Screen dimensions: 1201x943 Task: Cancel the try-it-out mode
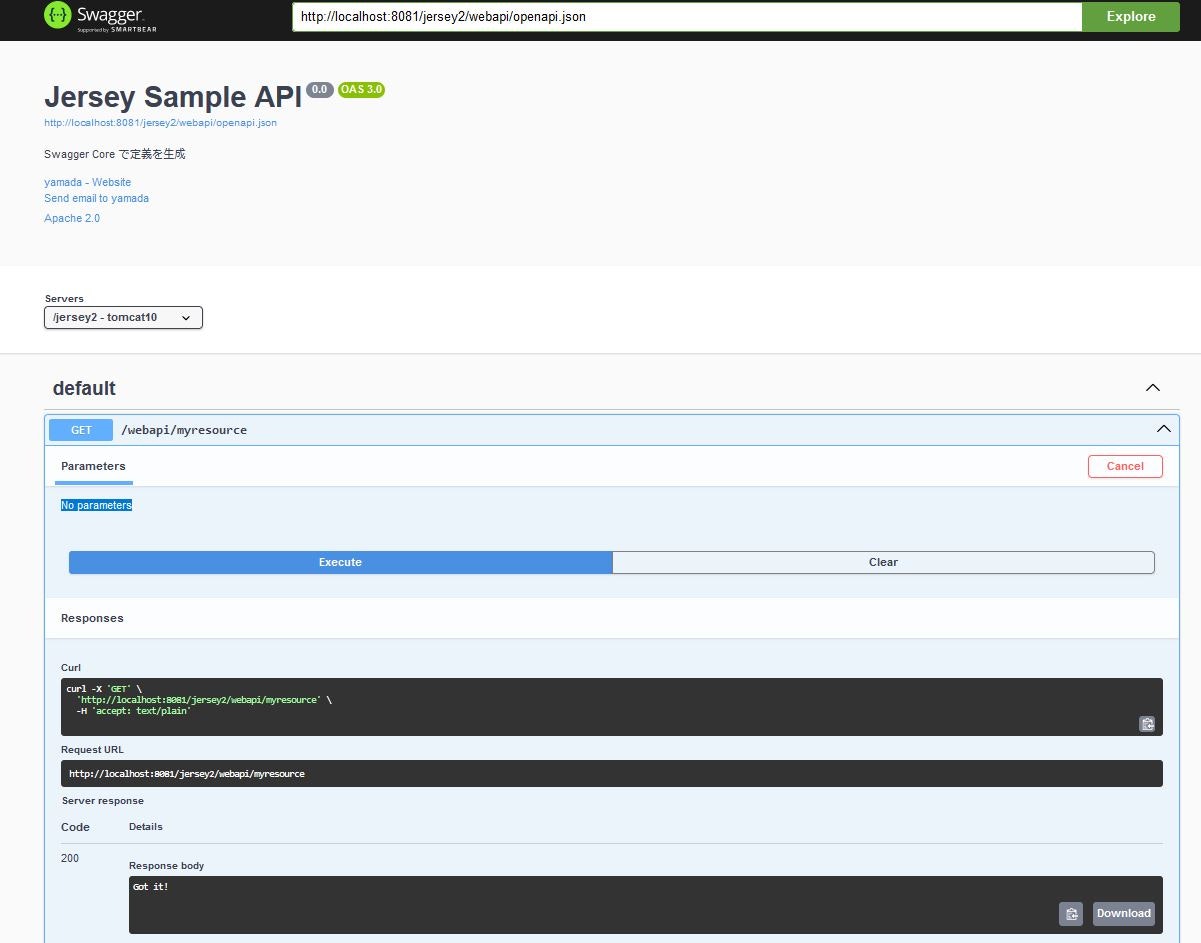click(x=1125, y=466)
